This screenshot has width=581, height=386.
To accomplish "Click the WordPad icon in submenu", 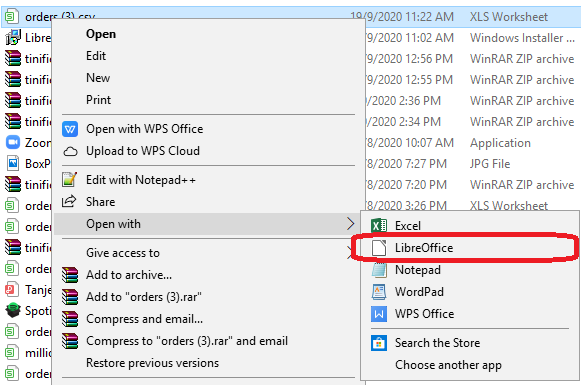I will coord(379,292).
